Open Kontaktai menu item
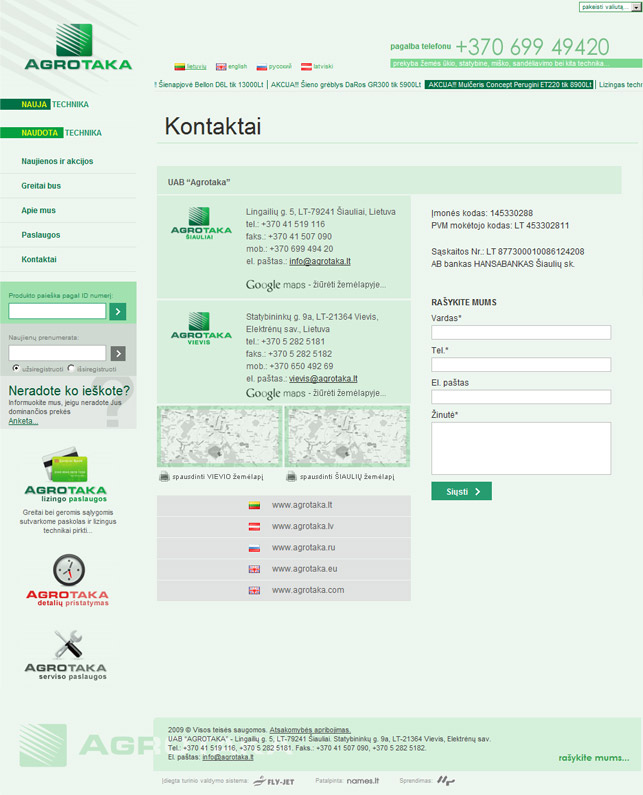This screenshot has height=795, width=643. click(x=39, y=259)
